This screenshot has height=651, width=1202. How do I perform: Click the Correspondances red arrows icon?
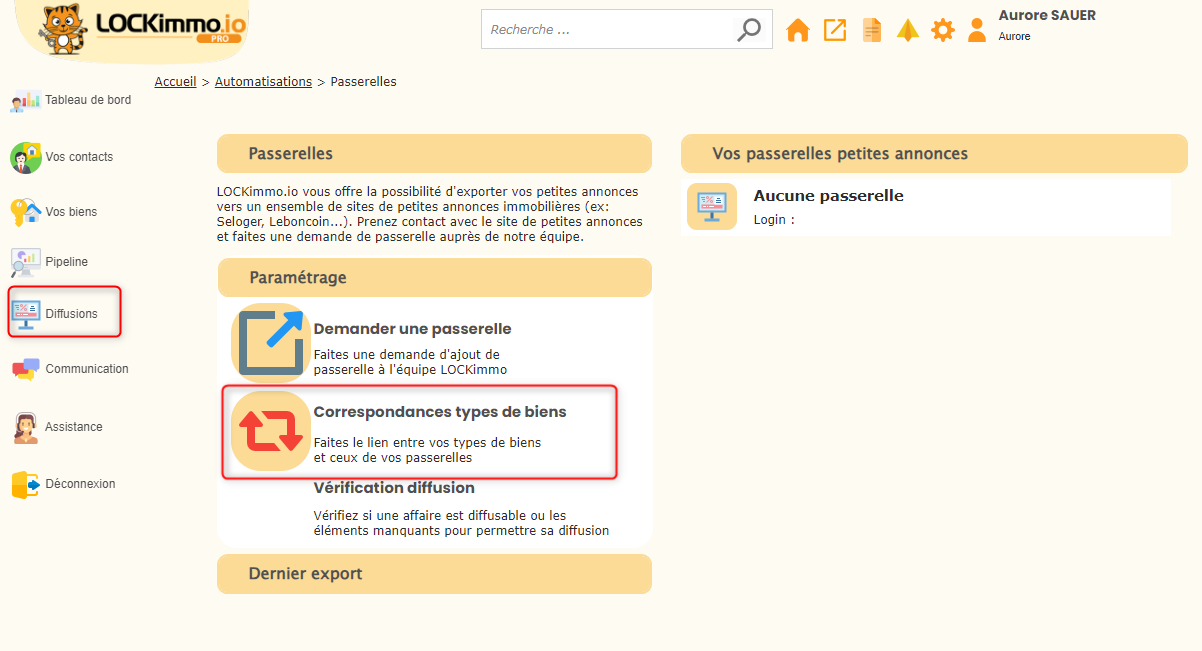click(271, 431)
